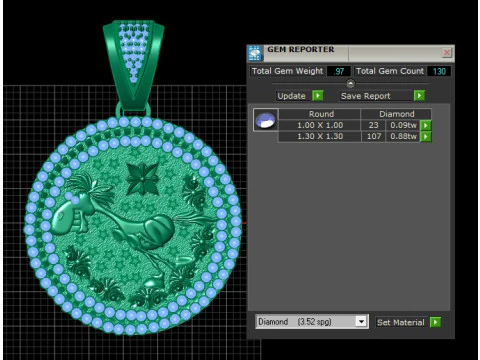Collapse the panel using the round arrow toggle
Image resolution: width=480 pixels, height=360 pixels.
tap(351, 83)
